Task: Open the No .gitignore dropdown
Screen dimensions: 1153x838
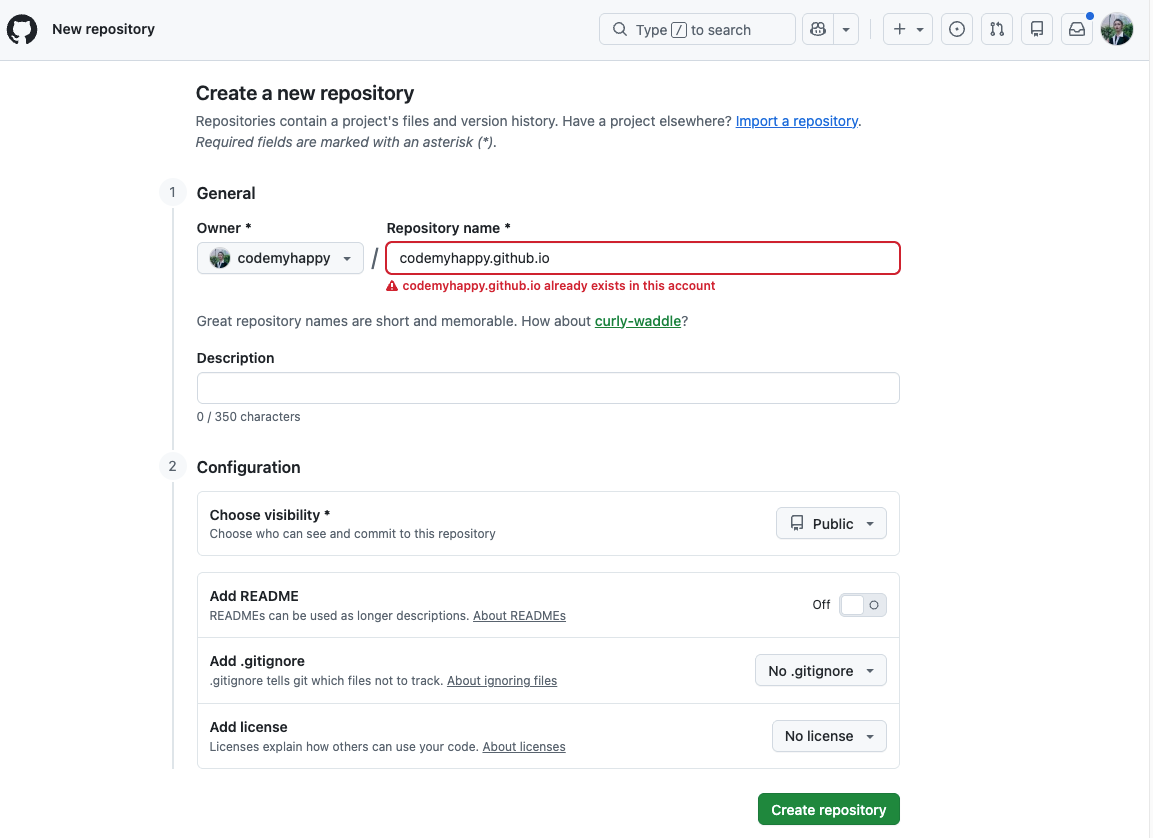Action: click(x=821, y=670)
